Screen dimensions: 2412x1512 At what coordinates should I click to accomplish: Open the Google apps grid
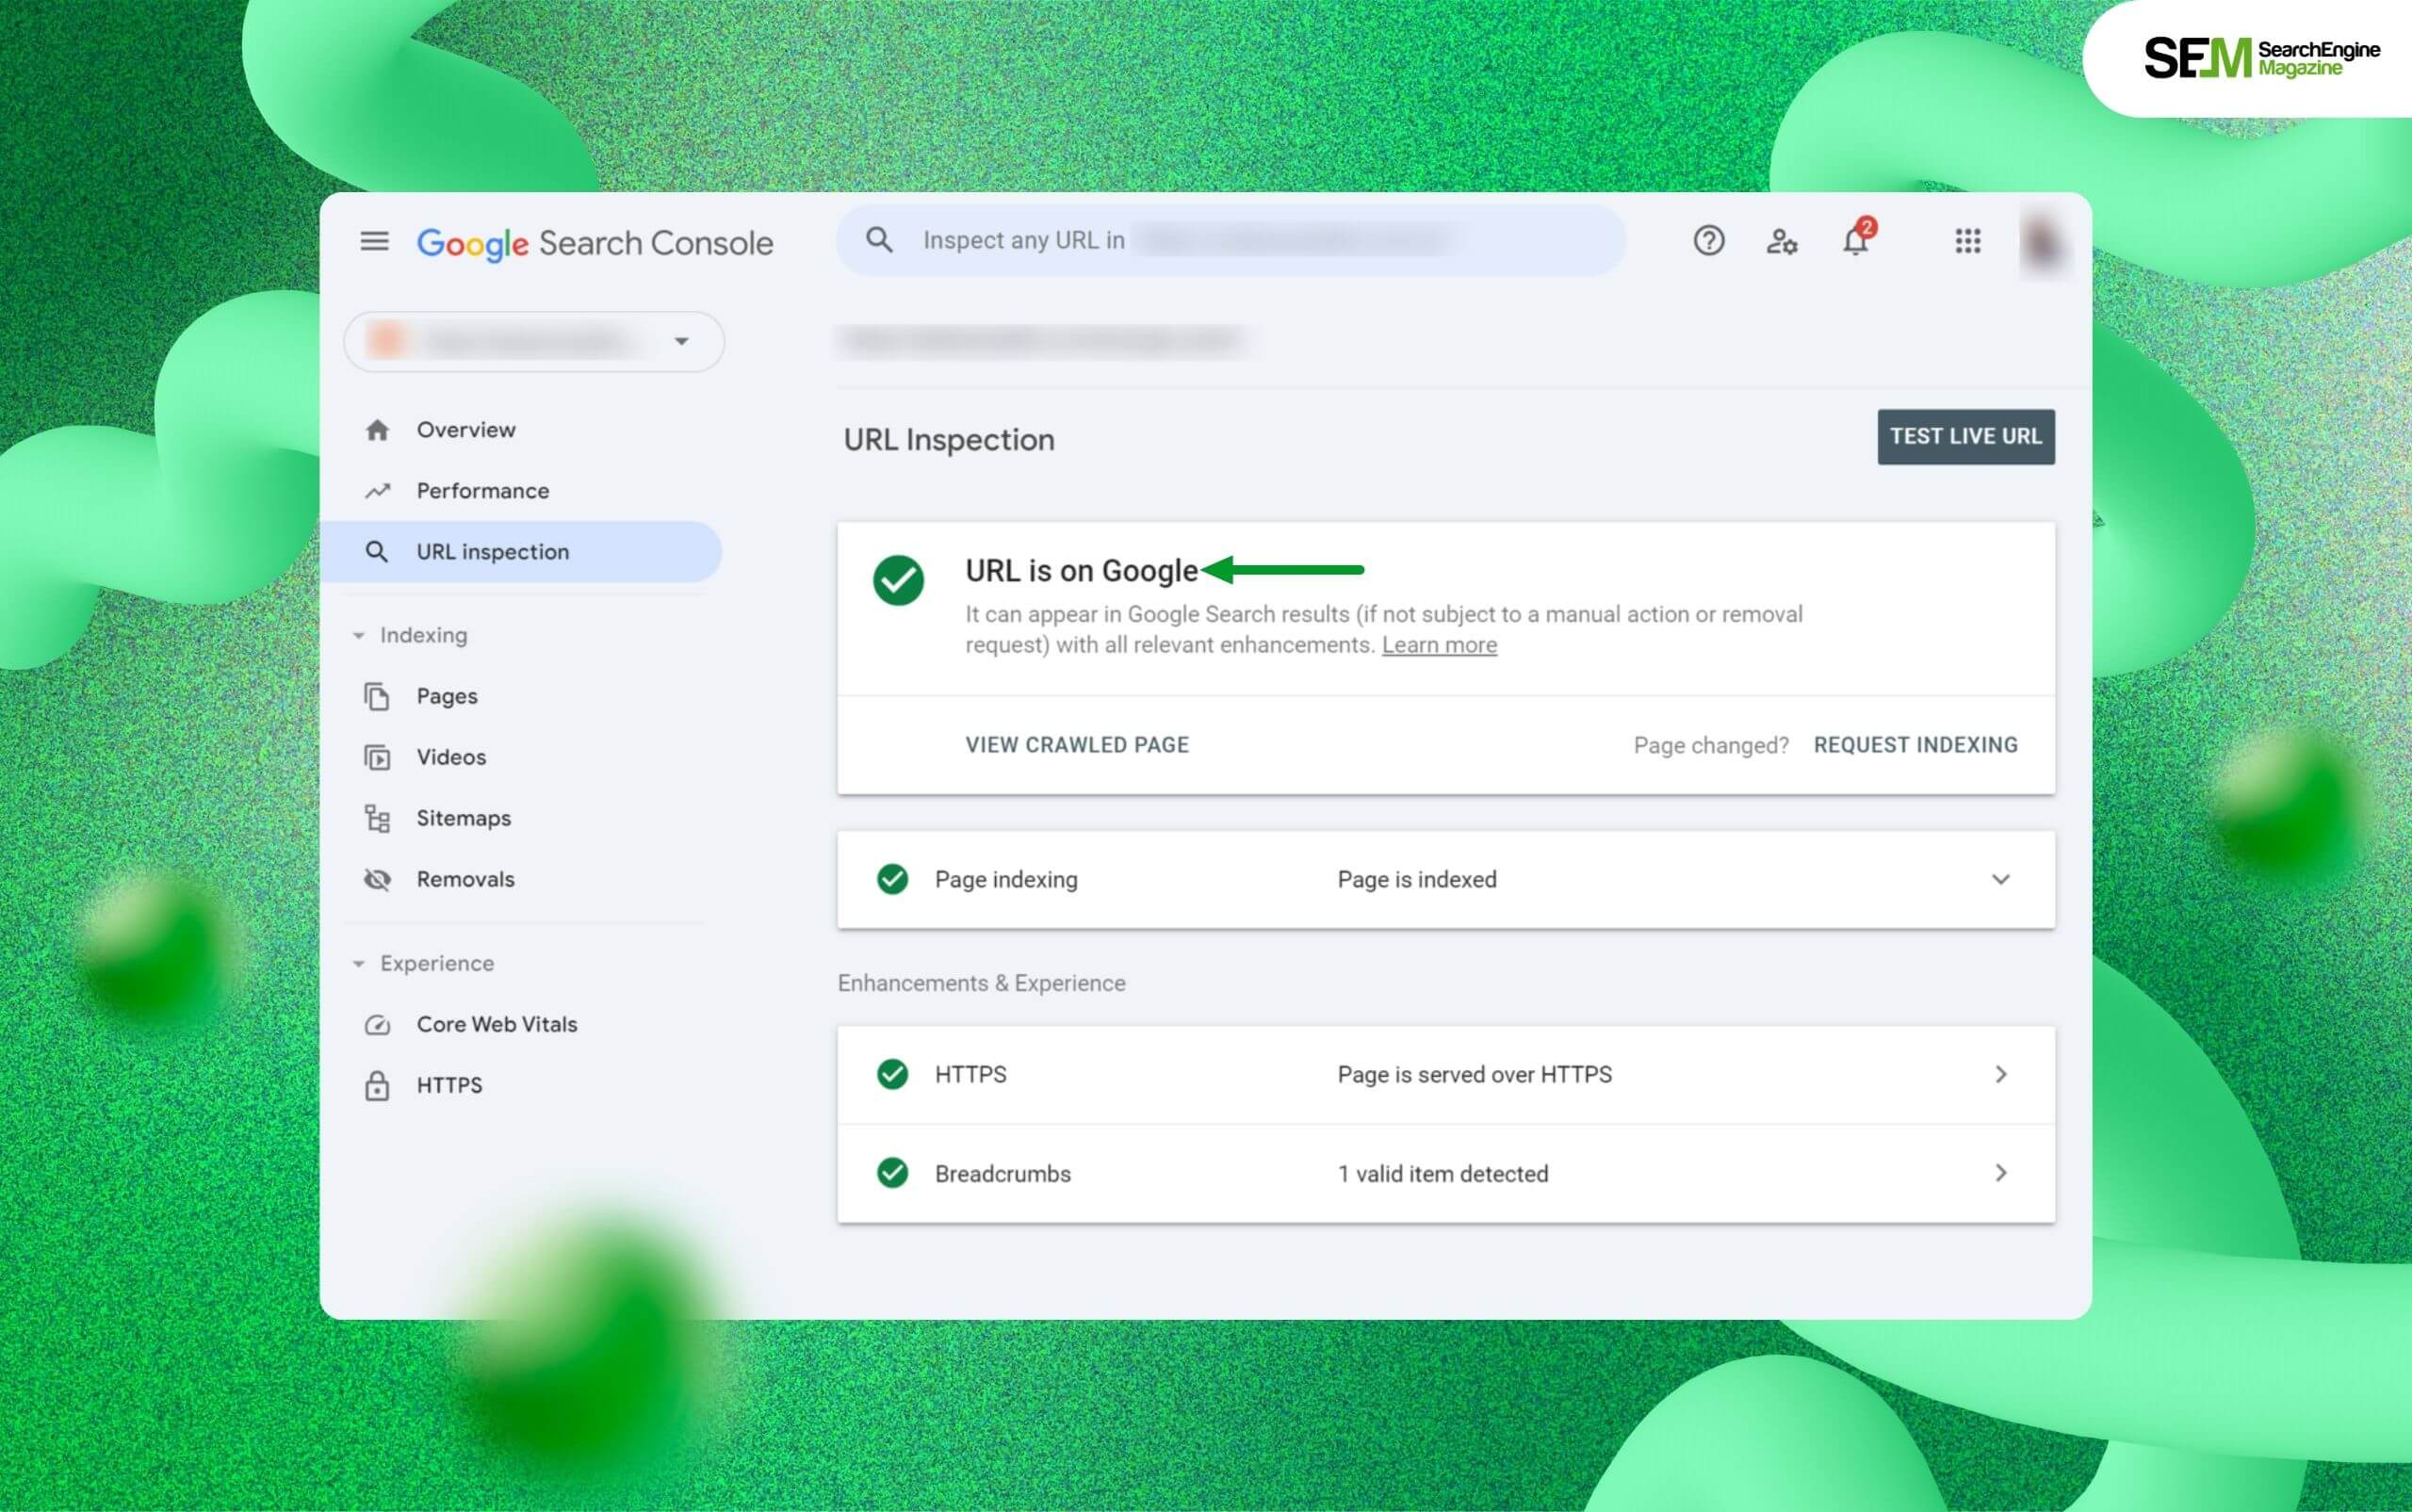[x=1967, y=241]
